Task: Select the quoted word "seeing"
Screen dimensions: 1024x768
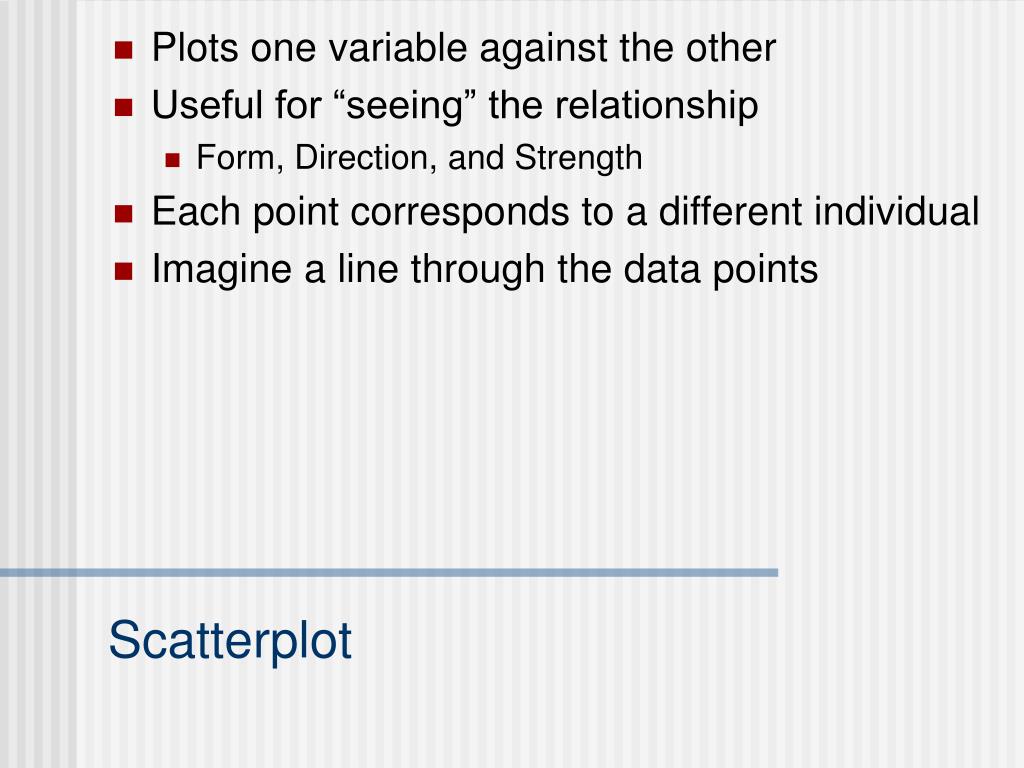Action: (405, 105)
